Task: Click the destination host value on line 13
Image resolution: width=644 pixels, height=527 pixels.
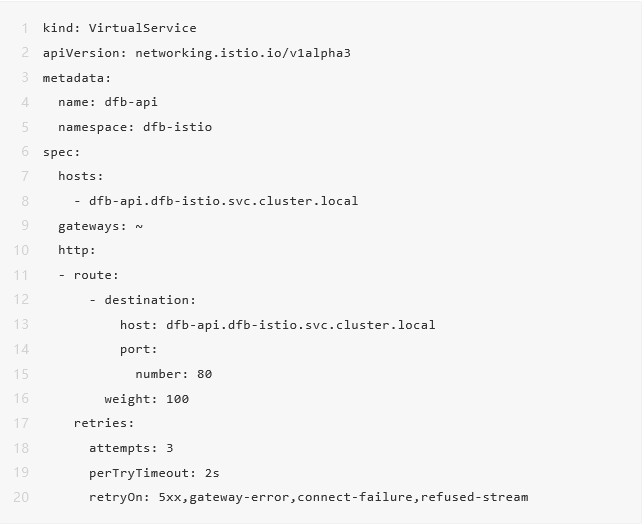Action: [x=301, y=325]
